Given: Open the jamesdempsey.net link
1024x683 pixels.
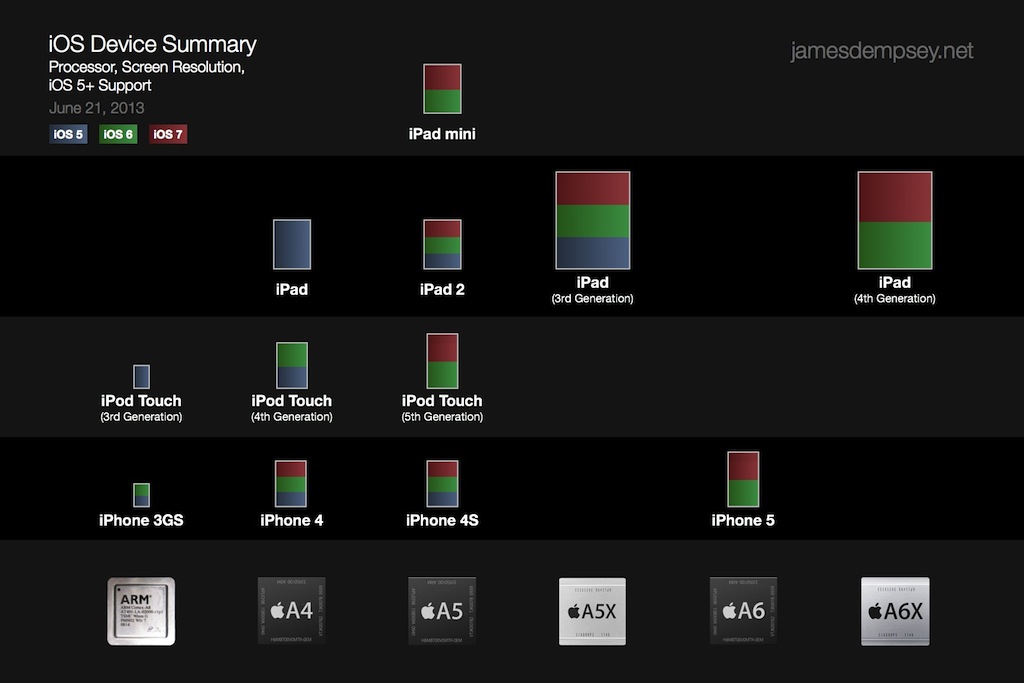Looking at the screenshot, I should [x=882, y=51].
